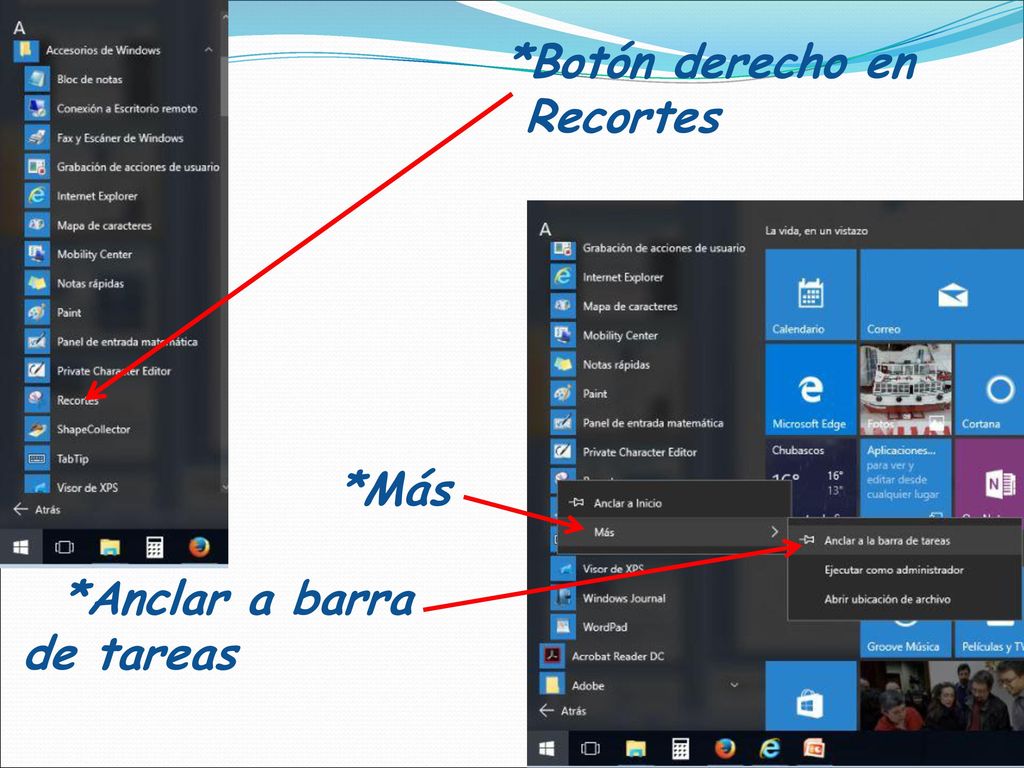Open Notas rápidas icon in left menu

[x=37, y=283]
